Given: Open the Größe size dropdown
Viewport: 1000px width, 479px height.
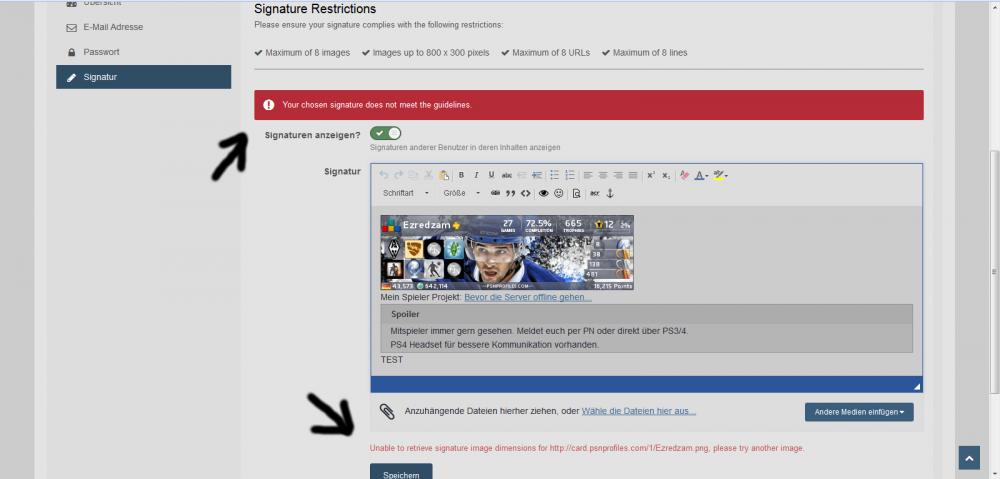Looking at the screenshot, I should click(462, 193).
